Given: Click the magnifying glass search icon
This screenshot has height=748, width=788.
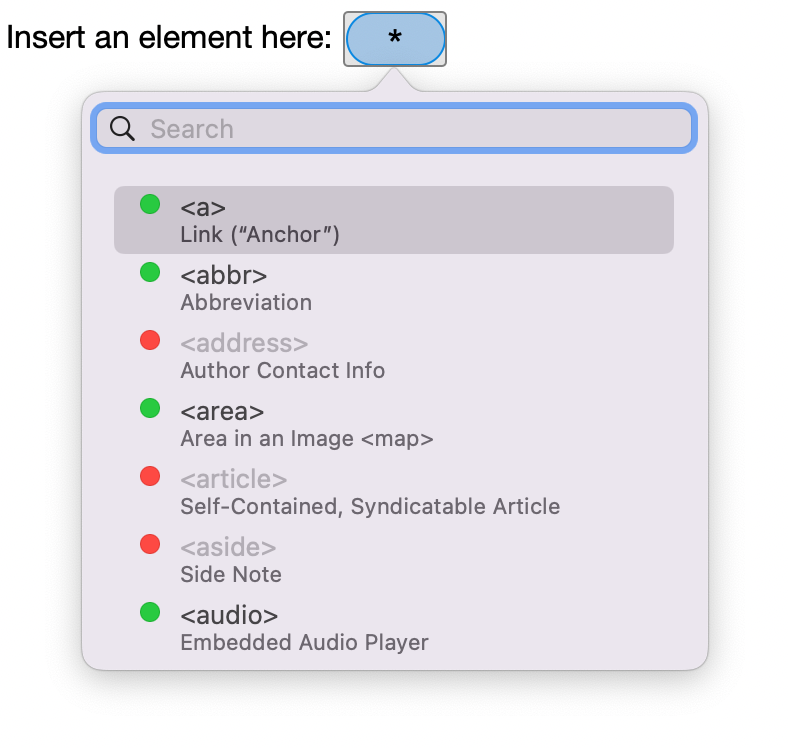Looking at the screenshot, I should point(122,129).
